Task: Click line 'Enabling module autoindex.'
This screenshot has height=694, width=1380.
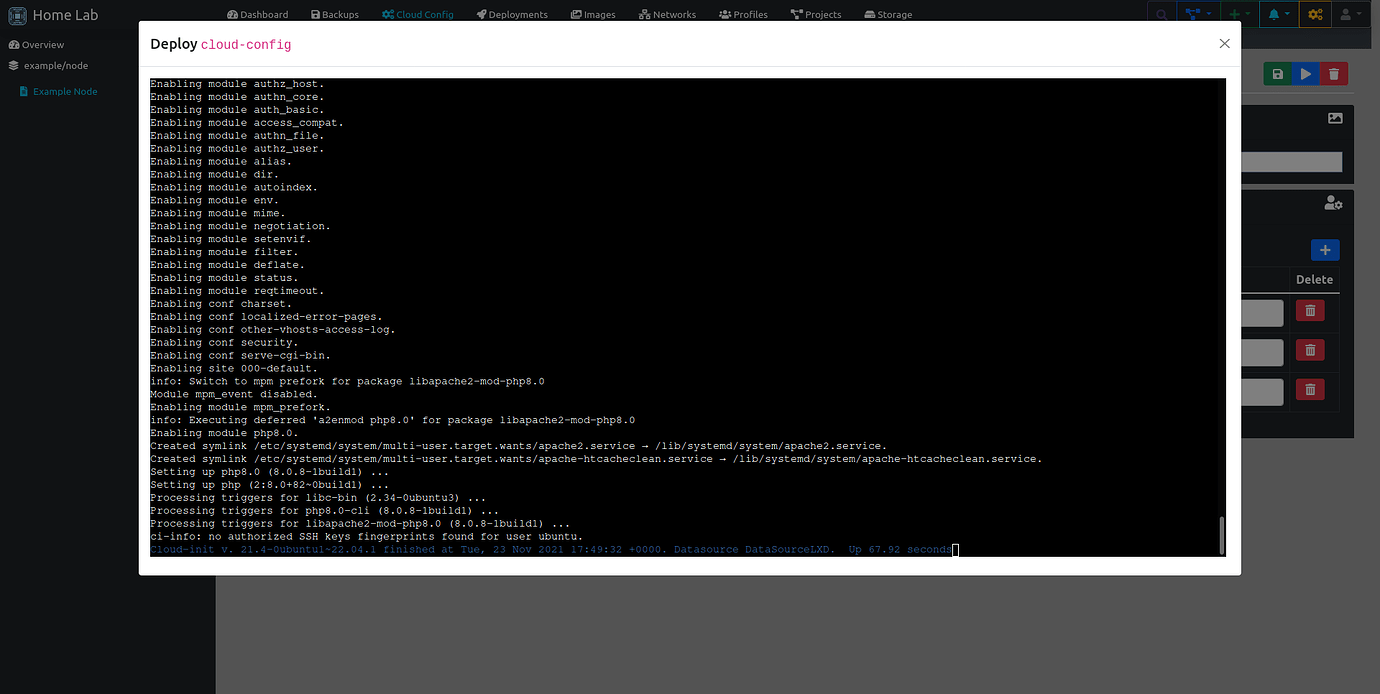Action: 234,187
